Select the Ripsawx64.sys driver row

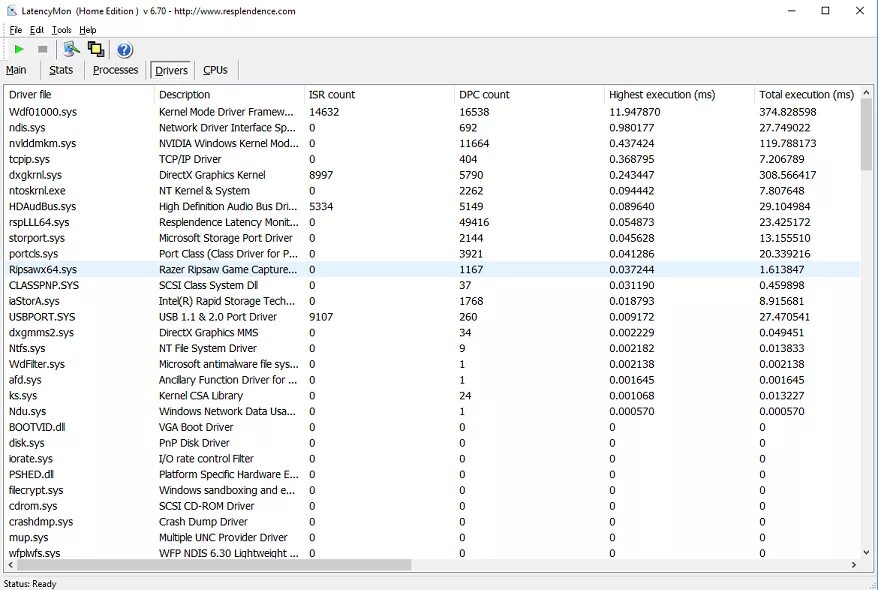pyautogui.click(x=432, y=269)
